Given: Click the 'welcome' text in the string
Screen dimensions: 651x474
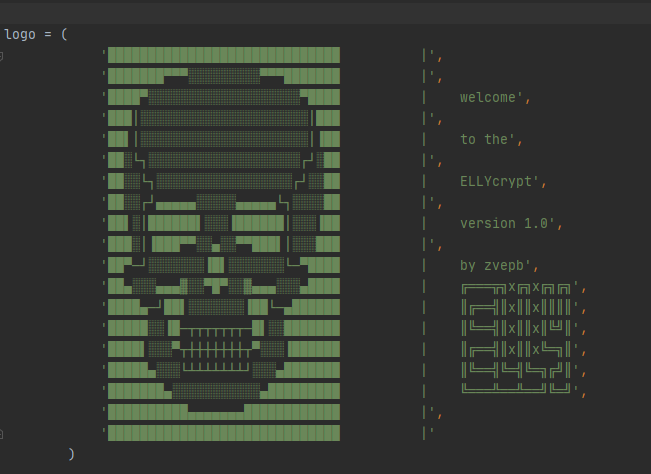Looking at the screenshot, I should [x=489, y=98].
